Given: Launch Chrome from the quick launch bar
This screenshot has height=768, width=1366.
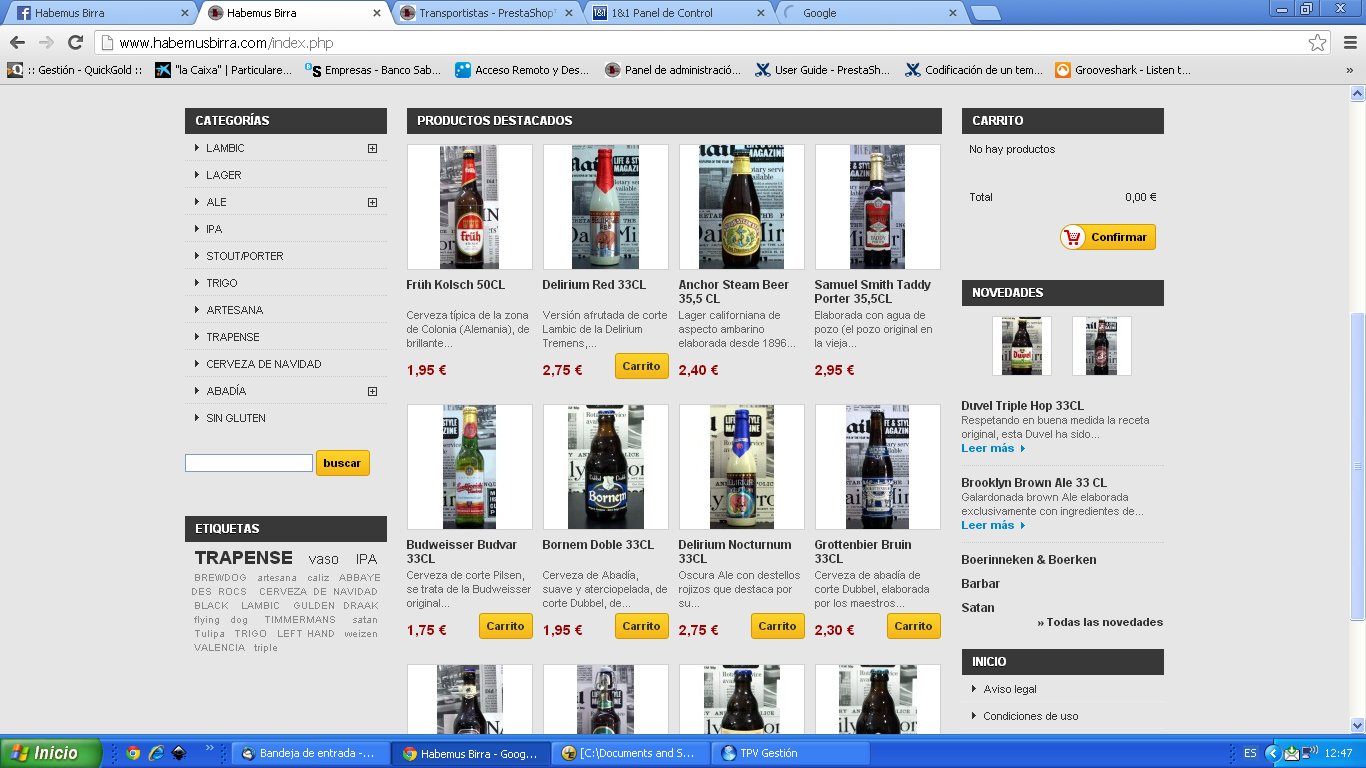Looking at the screenshot, I should [133, 753].
